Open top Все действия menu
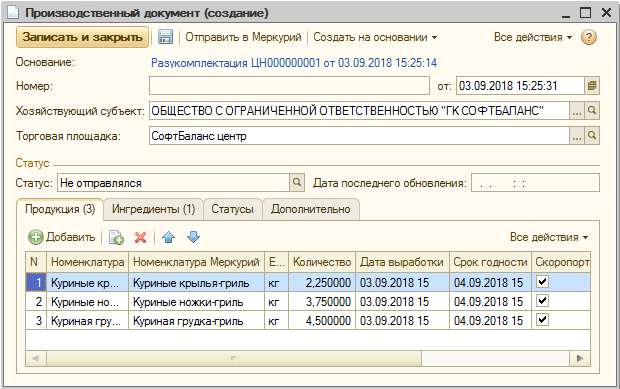Screen dimensions: 620x389 (533, 37)
